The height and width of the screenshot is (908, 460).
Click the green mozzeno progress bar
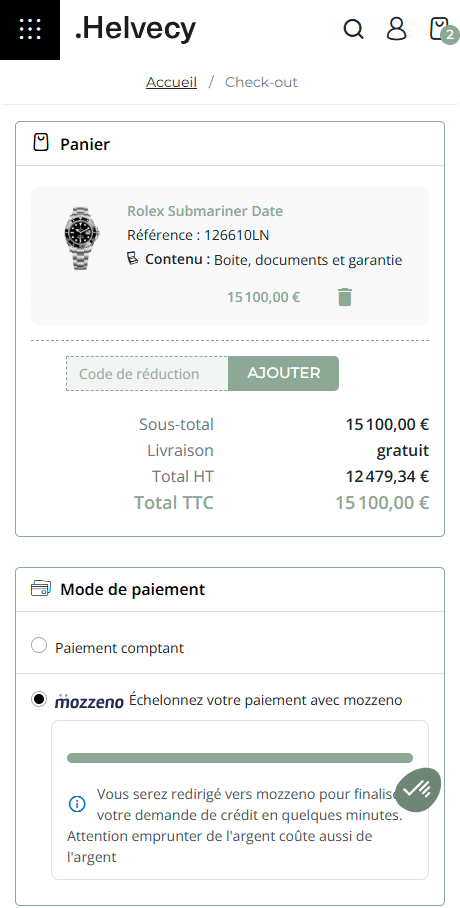pos(240,758)
